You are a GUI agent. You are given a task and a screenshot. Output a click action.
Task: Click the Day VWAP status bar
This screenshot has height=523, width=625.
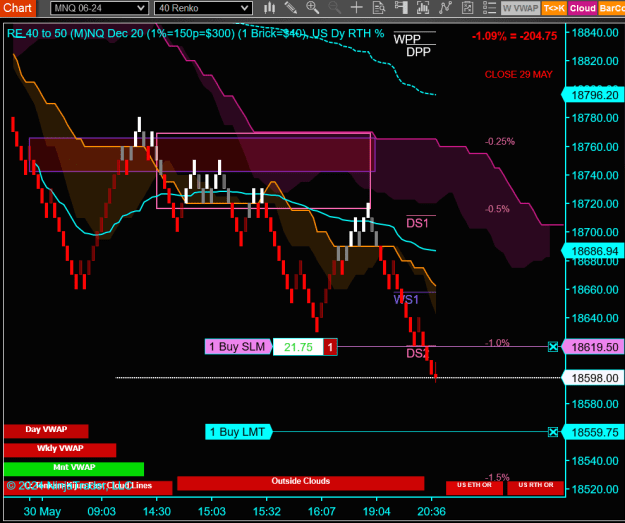[46, 431]
